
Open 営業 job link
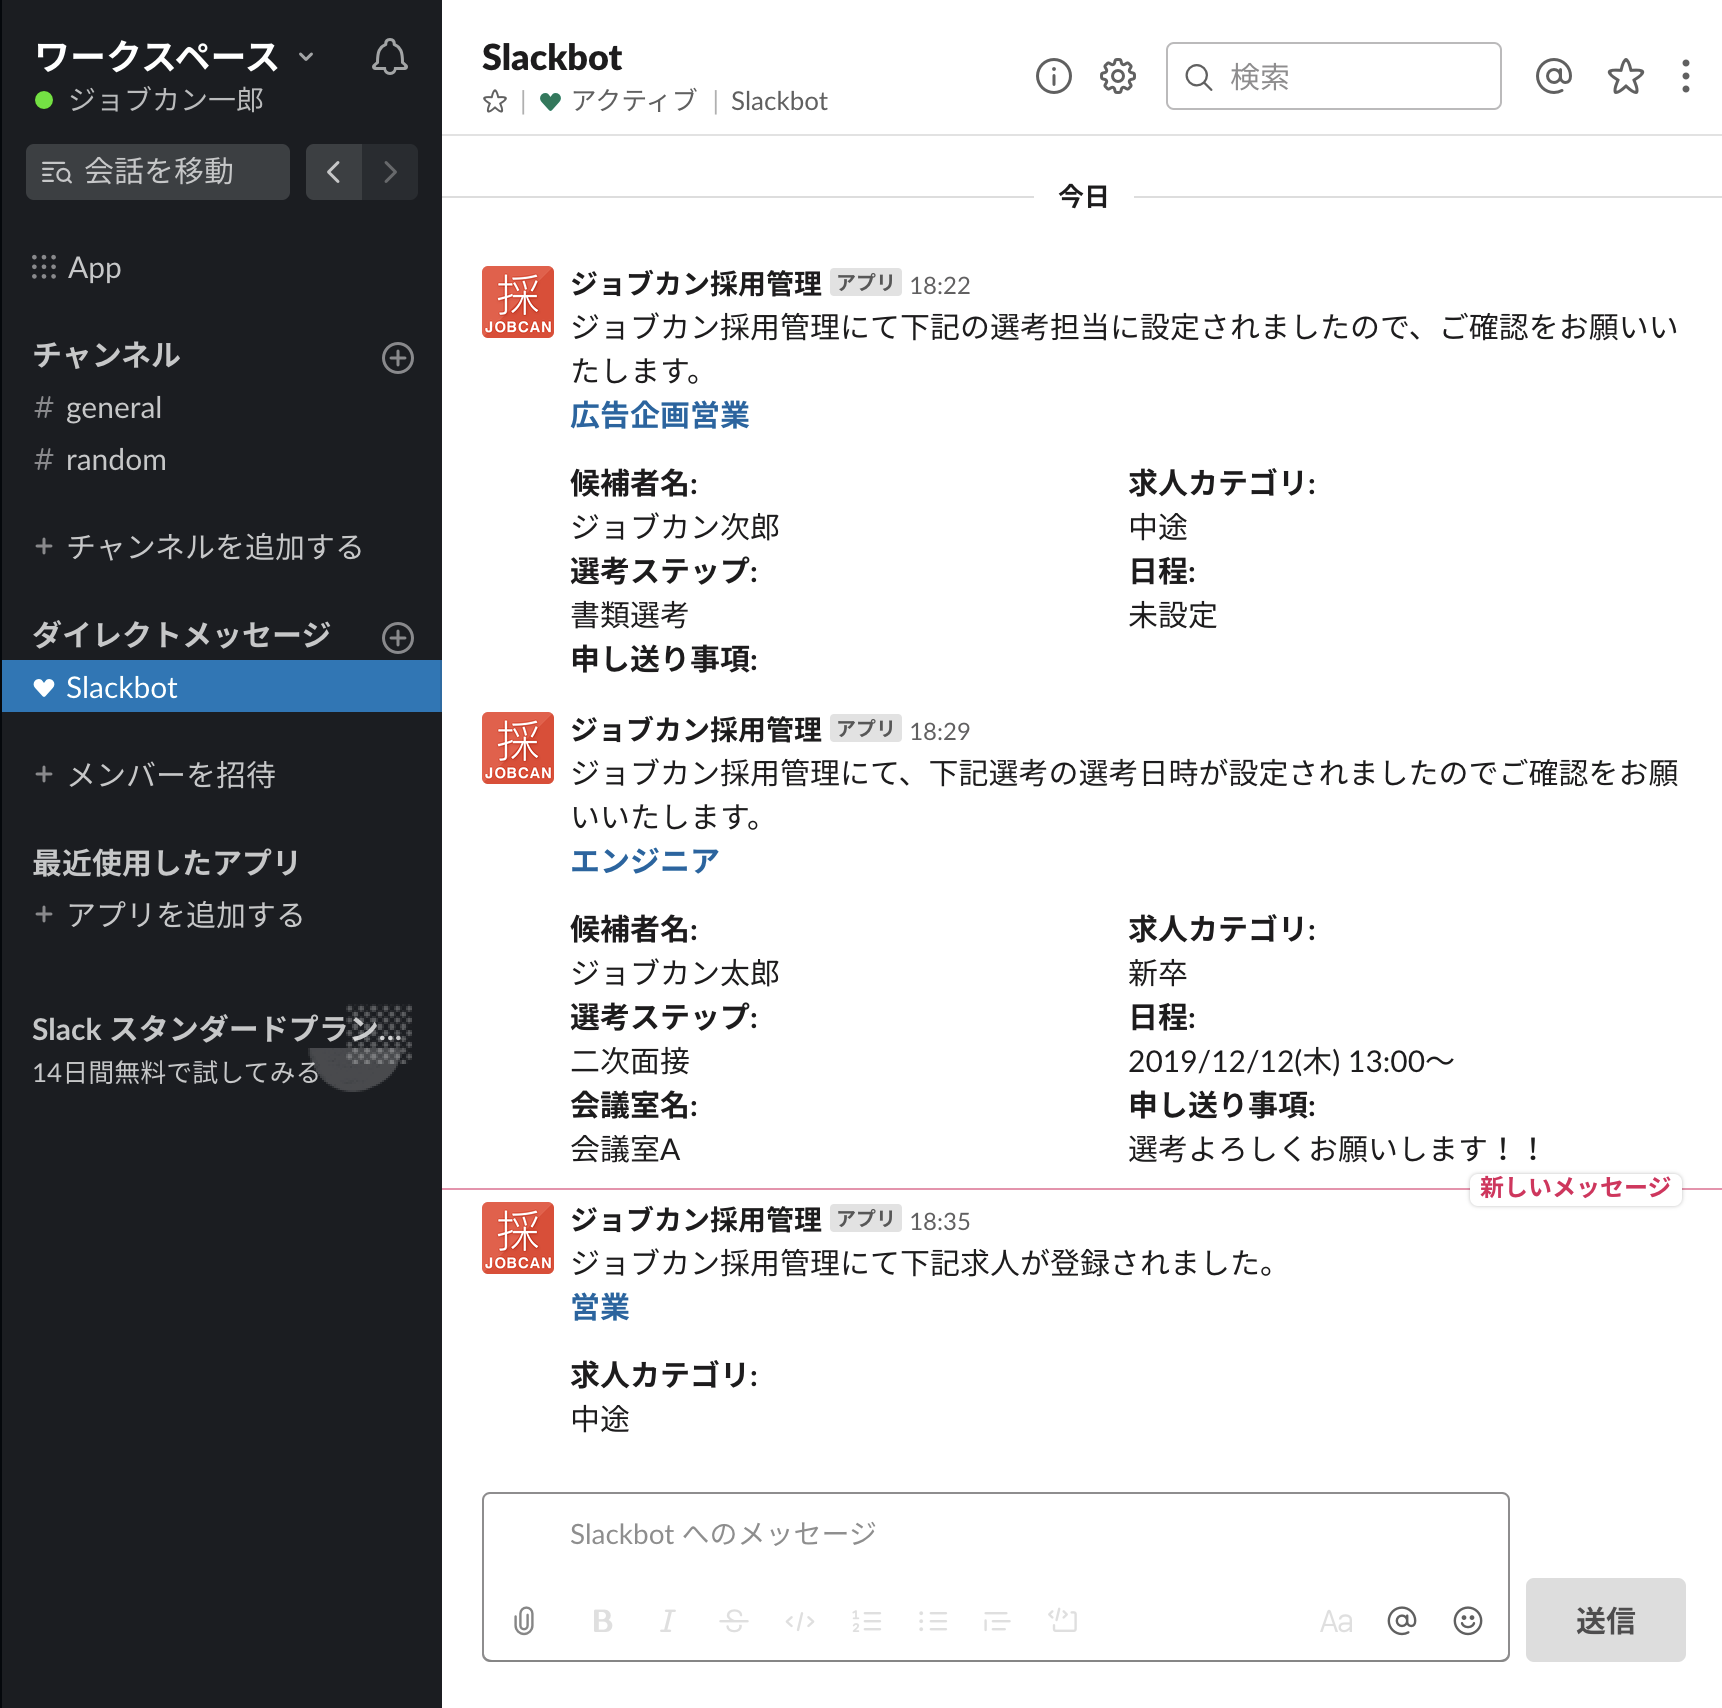click(x=600, y=1307)
